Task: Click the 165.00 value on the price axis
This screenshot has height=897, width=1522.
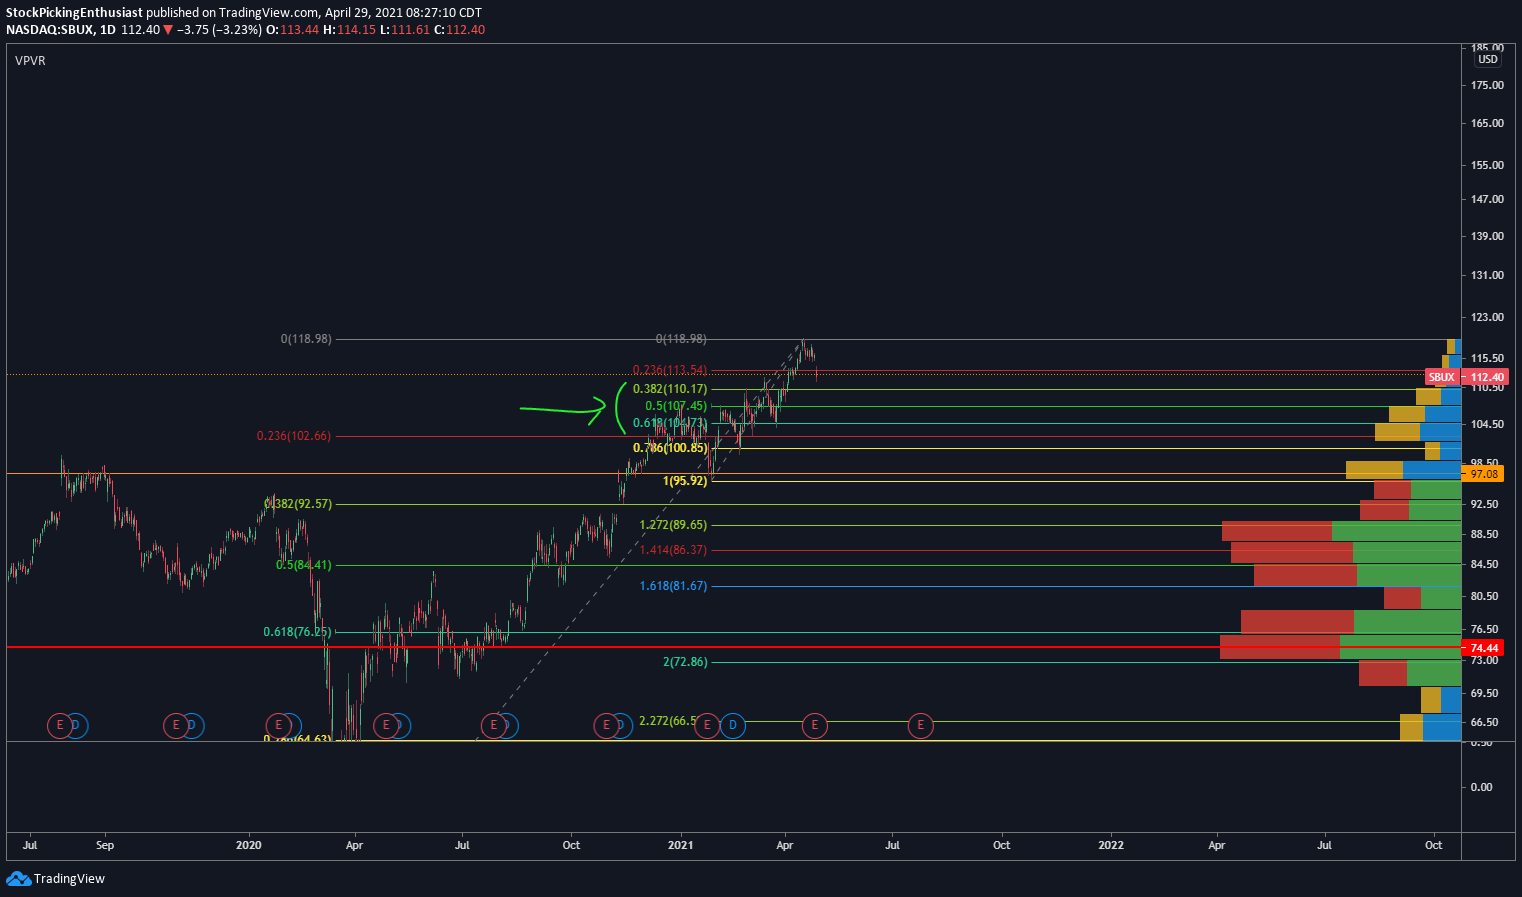Action: pos(1487,123)
